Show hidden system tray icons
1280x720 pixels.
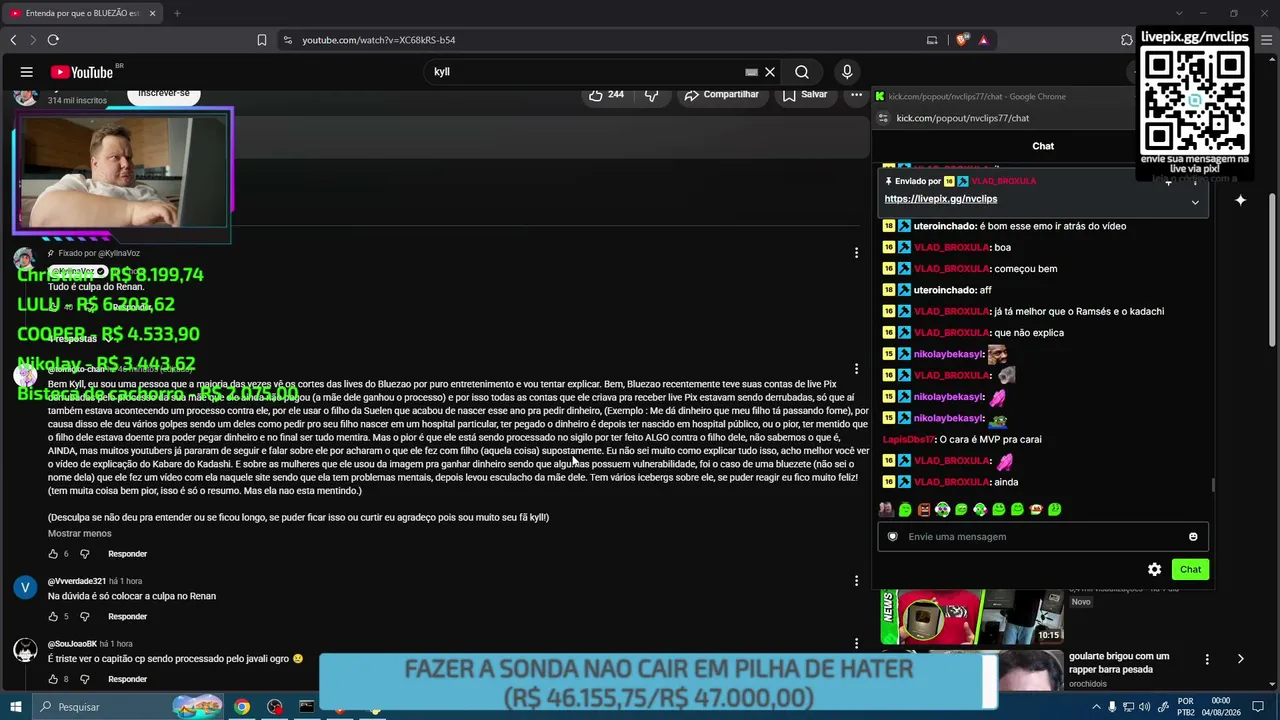point(1096,707)
